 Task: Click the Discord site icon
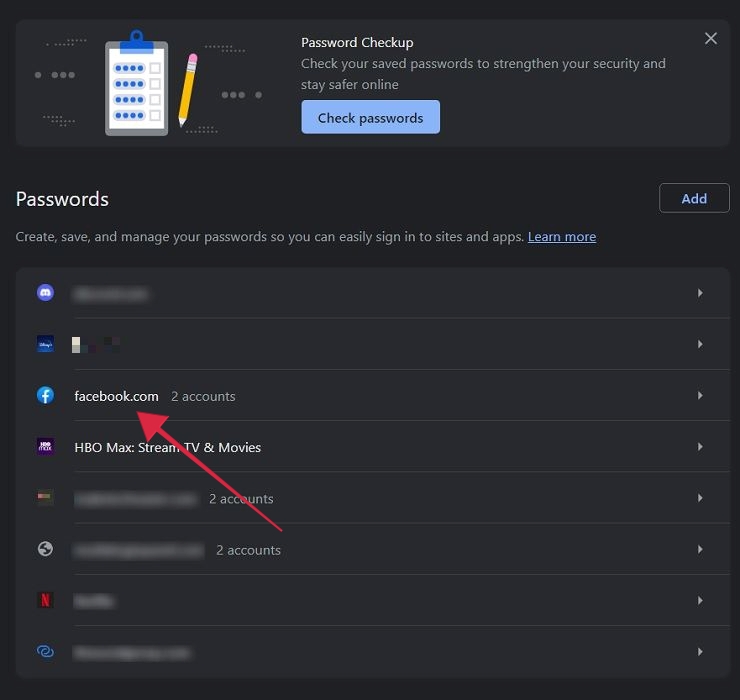45,293
